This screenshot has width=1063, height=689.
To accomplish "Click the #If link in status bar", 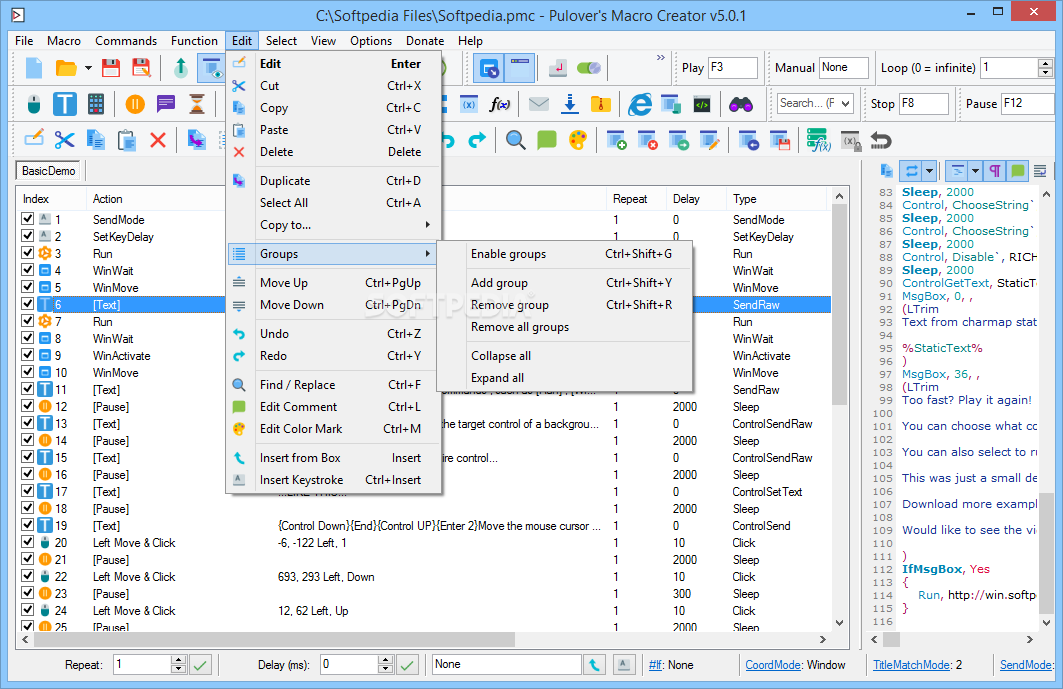I will point(656,665).
